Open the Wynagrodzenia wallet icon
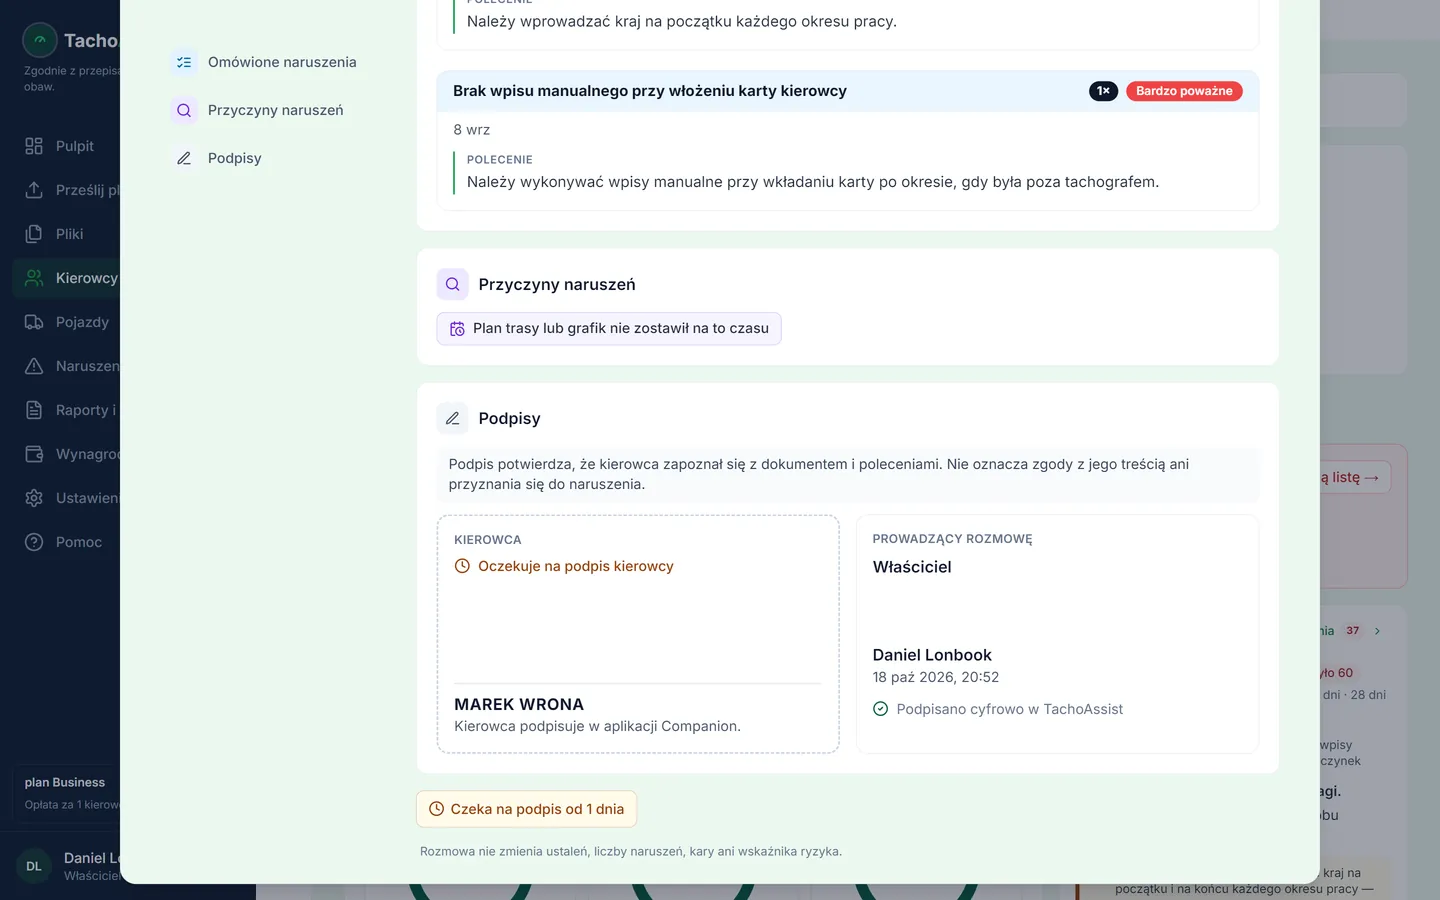Viewport: 1440px width, 900px height. point(34,454)
